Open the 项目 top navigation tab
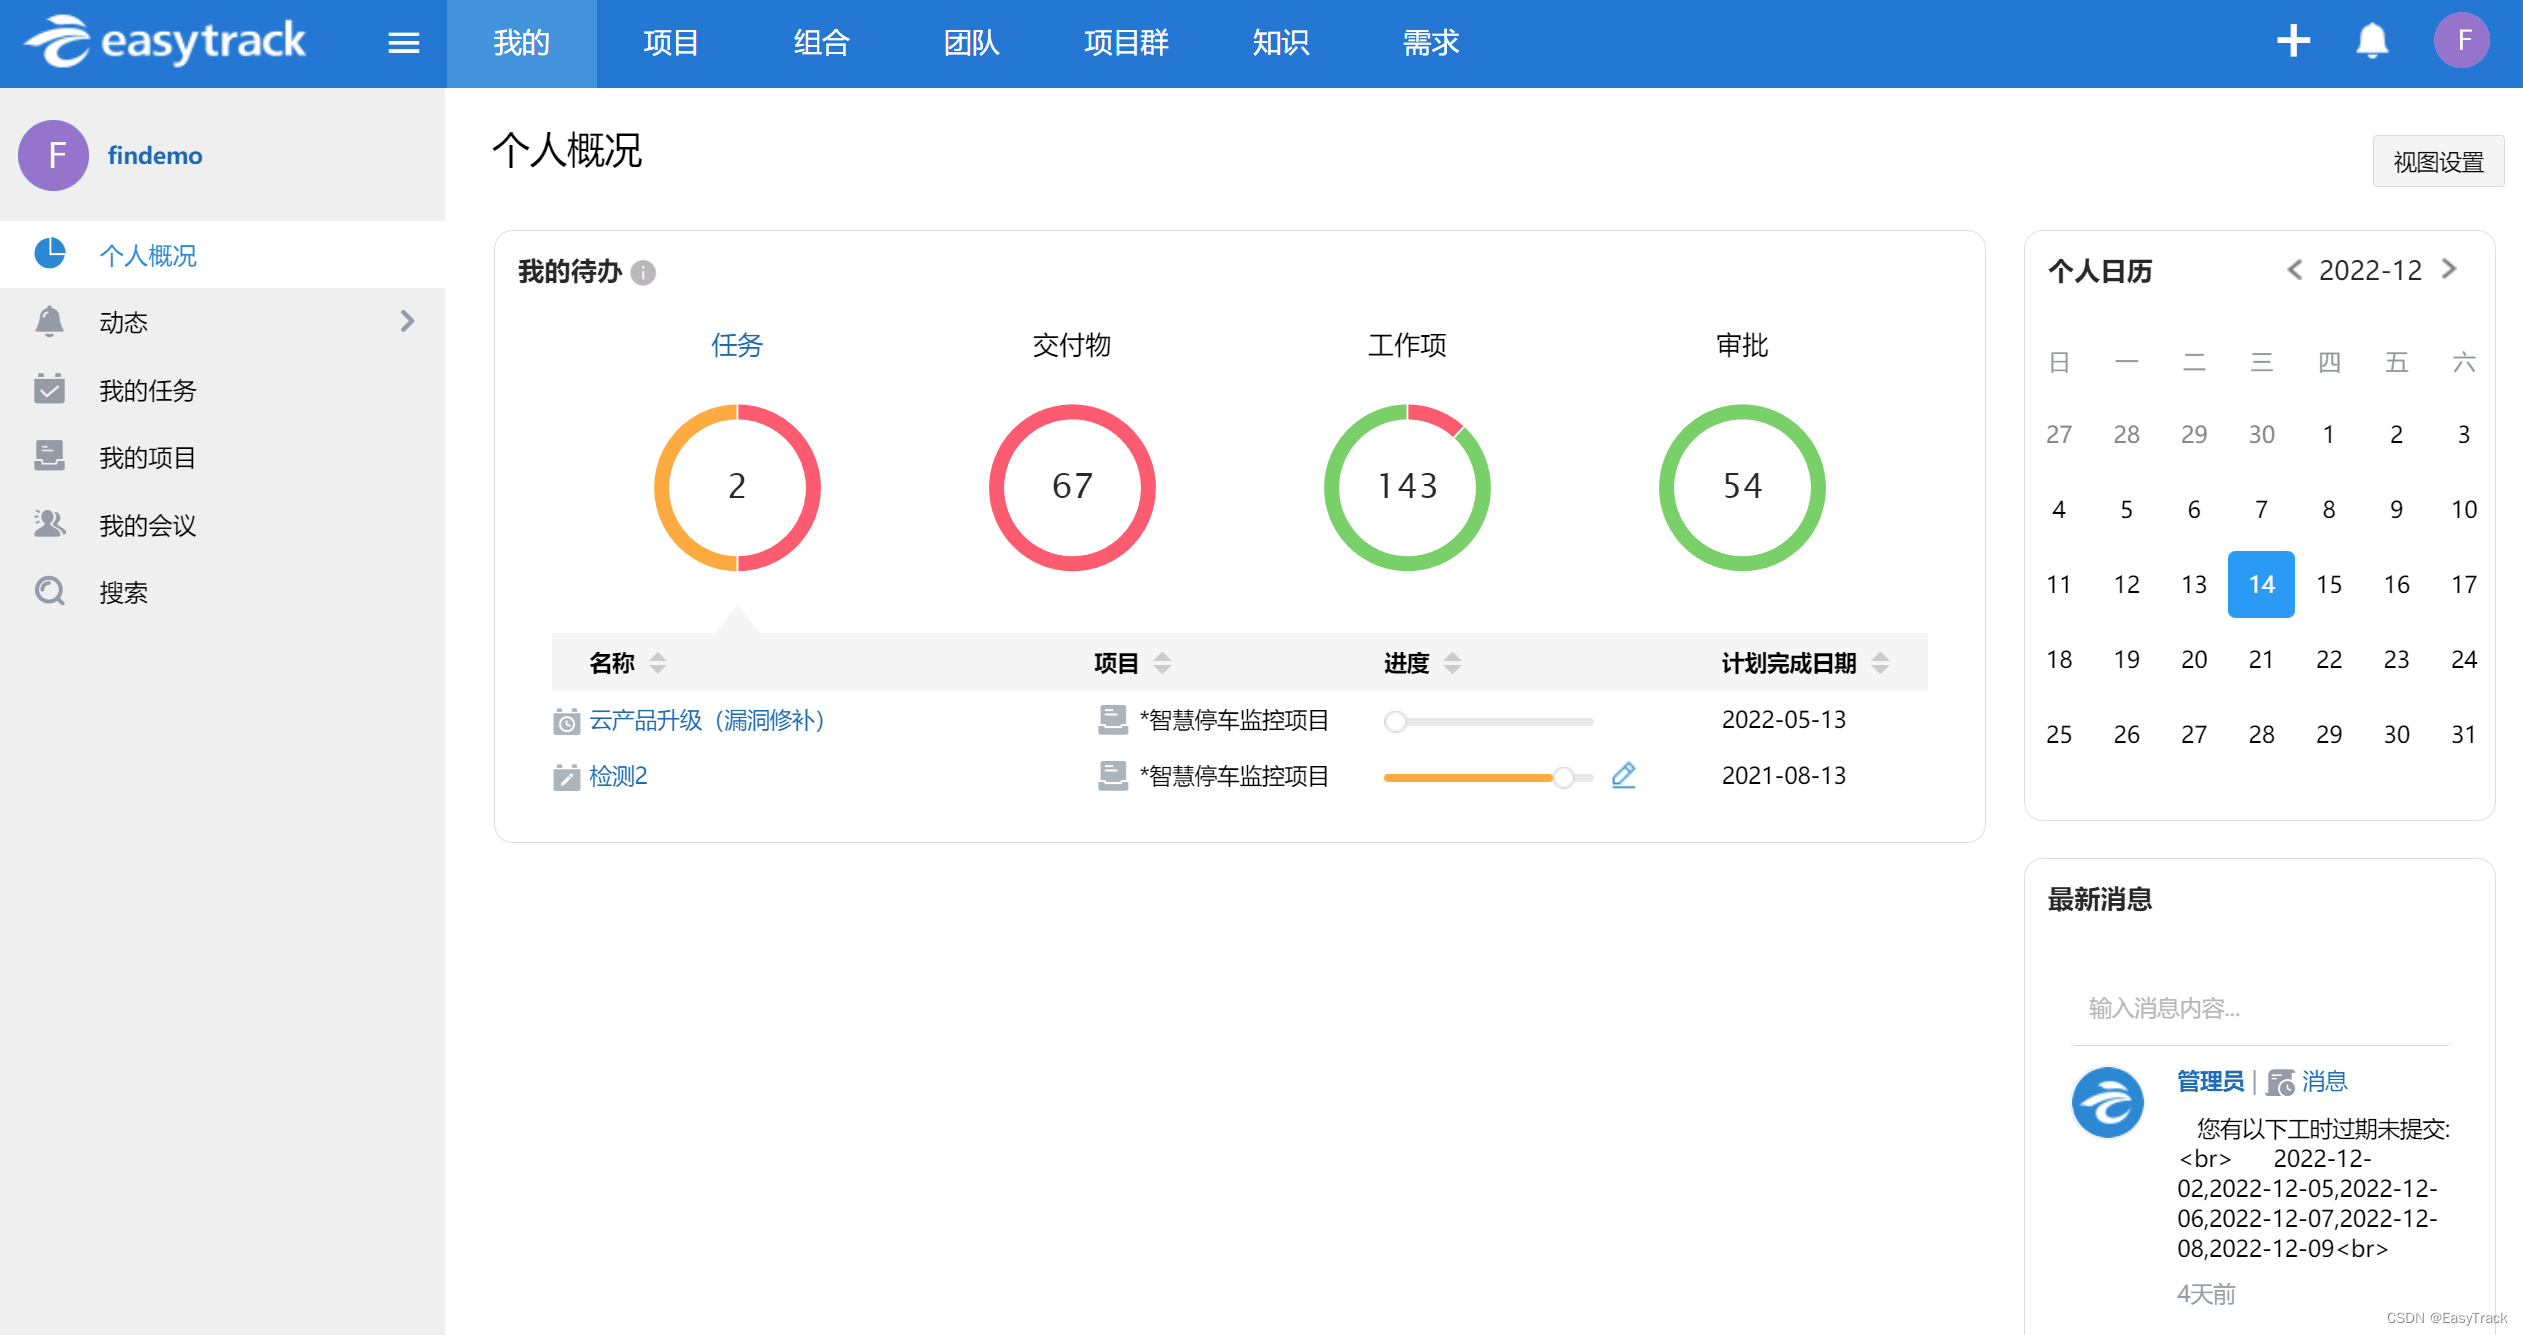2523x1335 pixels. point(671,43)
